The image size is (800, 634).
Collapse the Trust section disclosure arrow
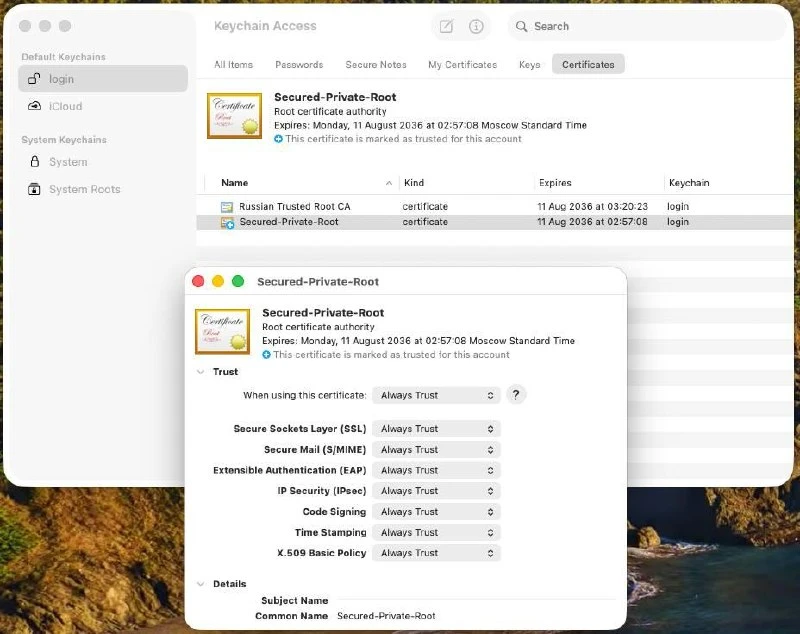(x=201, y=372)
